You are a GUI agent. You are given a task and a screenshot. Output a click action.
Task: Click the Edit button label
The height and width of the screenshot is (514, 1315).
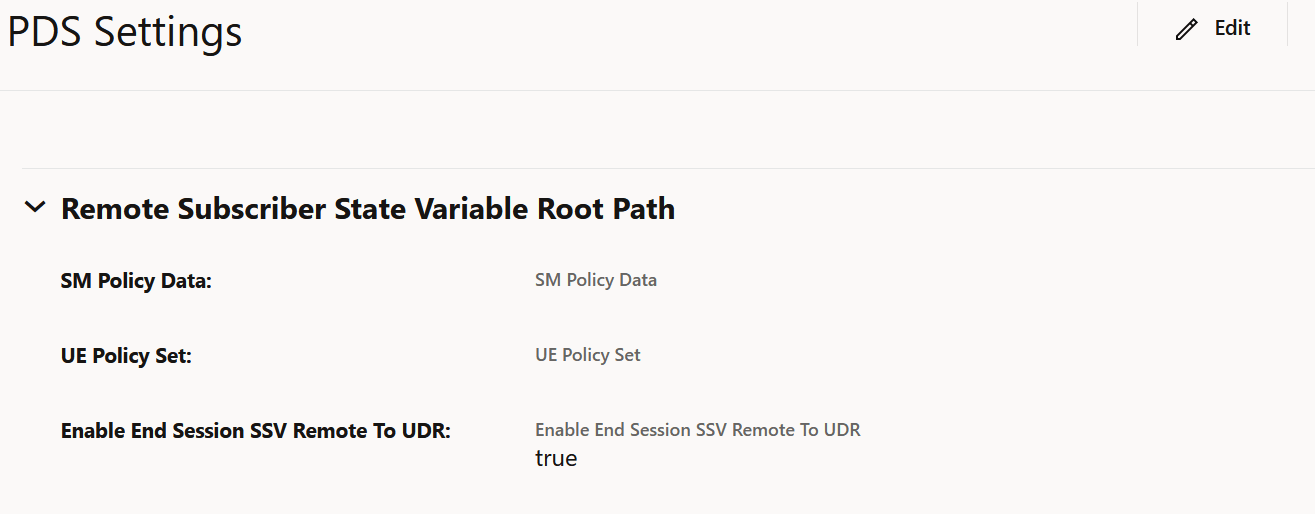1232,28
